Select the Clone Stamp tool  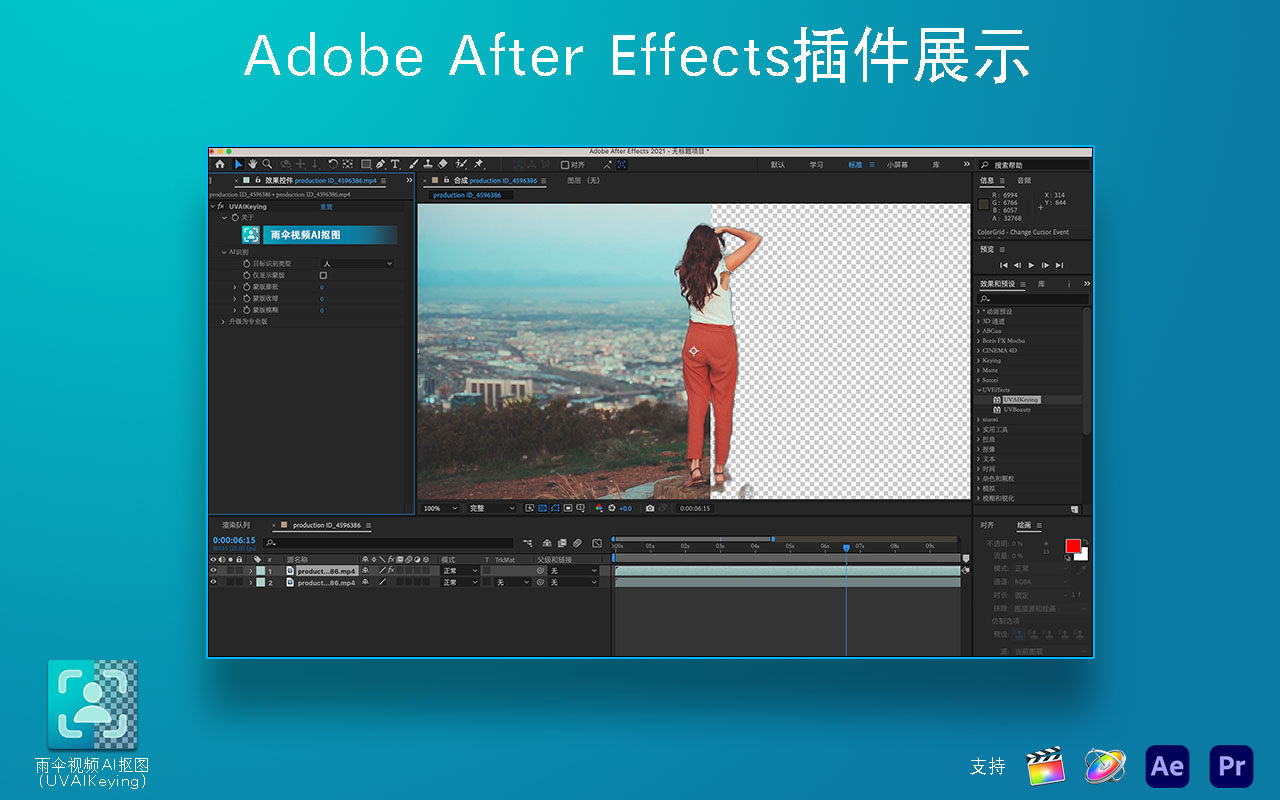[427, 164]
